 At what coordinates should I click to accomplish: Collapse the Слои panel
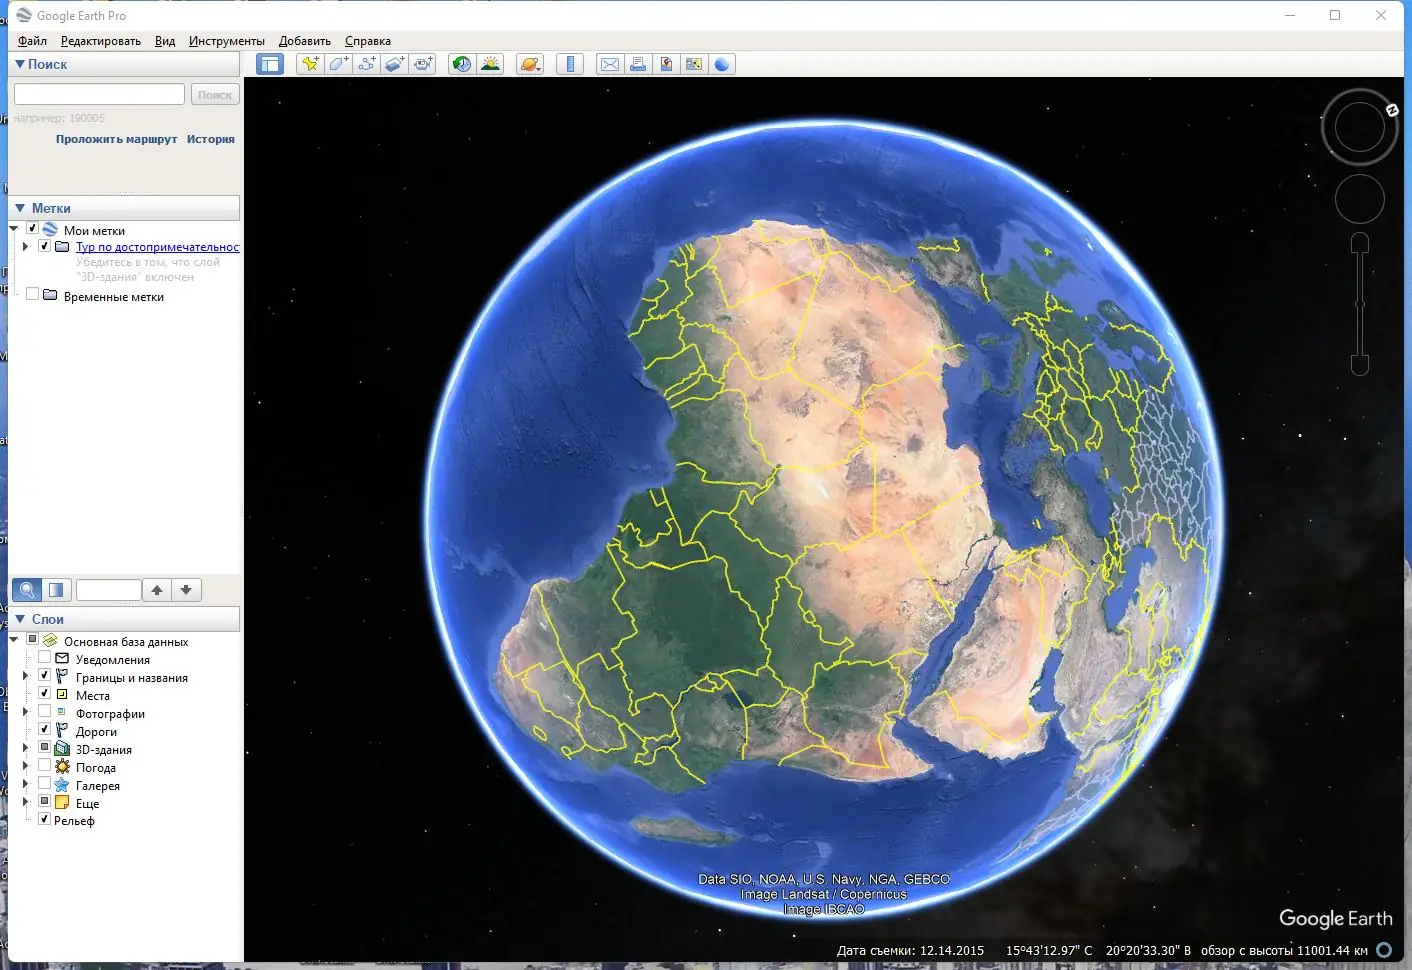[x=19, y=619]
